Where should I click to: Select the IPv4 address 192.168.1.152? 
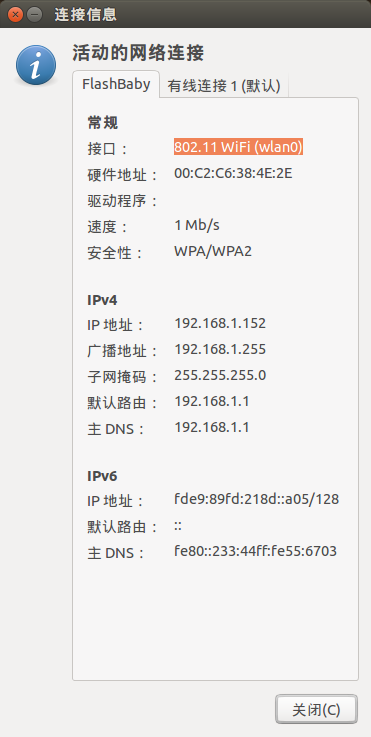(220, 323)
